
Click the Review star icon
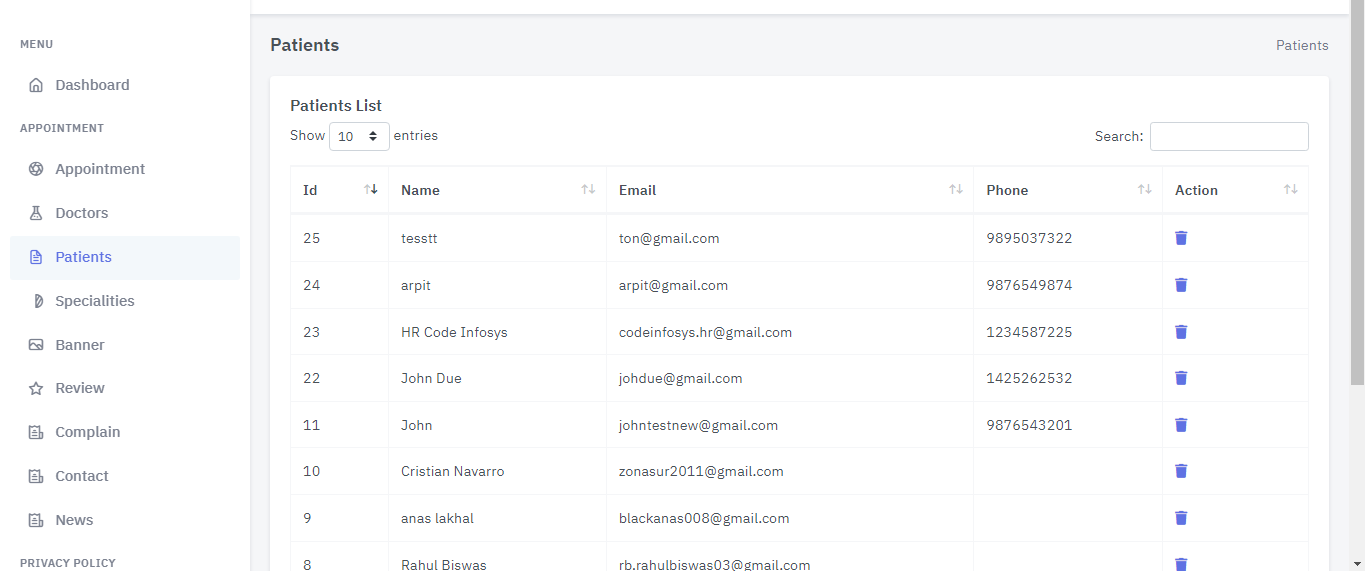point(36,388)
